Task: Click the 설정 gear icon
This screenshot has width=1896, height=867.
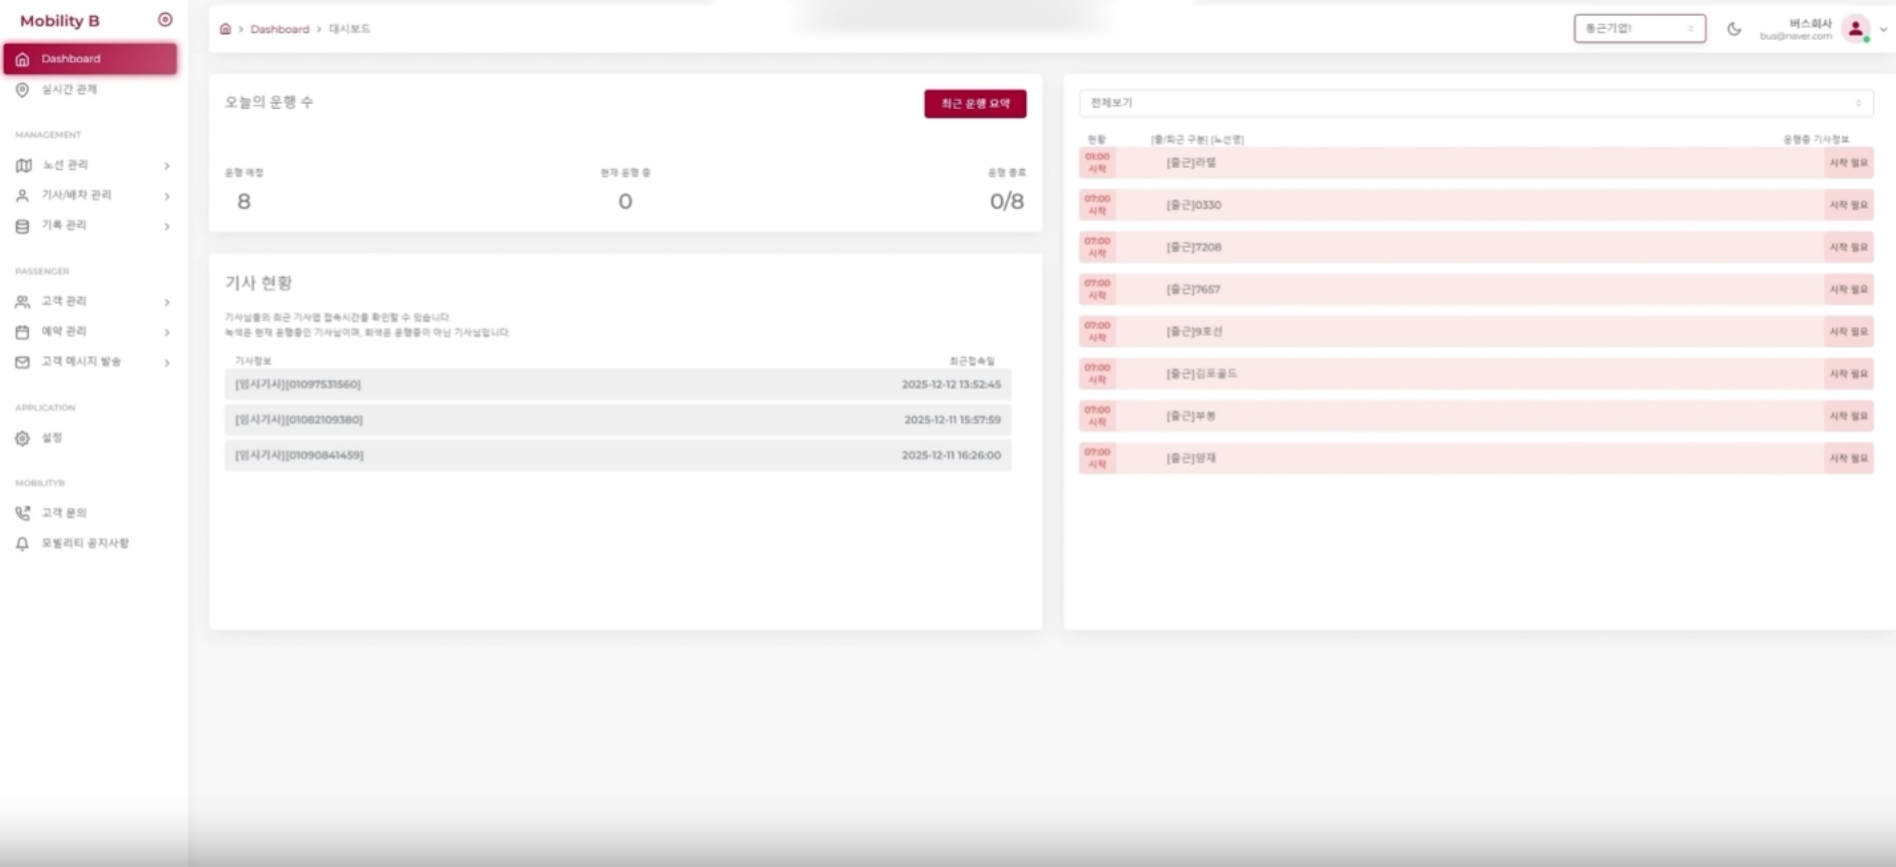Action: (22, 438)
